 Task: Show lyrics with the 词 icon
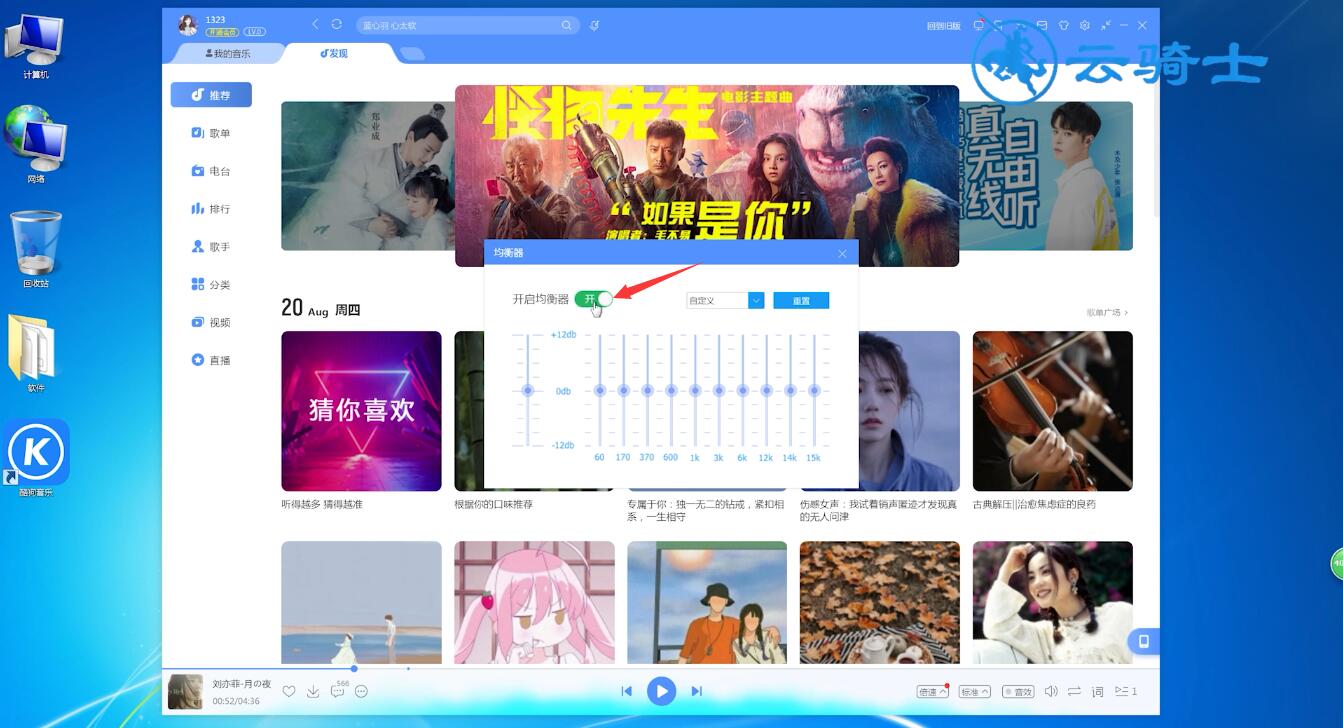1097,691
